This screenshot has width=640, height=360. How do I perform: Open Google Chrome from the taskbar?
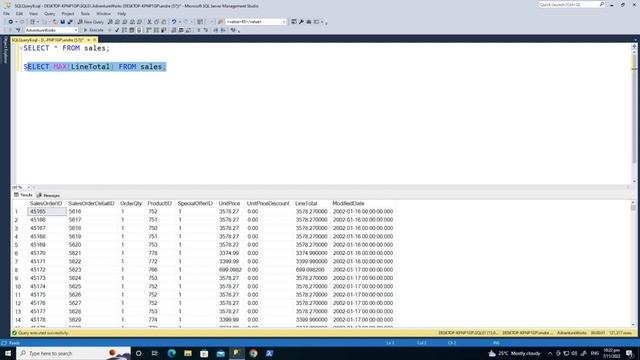pyautogui.click(x=253, y=353)
